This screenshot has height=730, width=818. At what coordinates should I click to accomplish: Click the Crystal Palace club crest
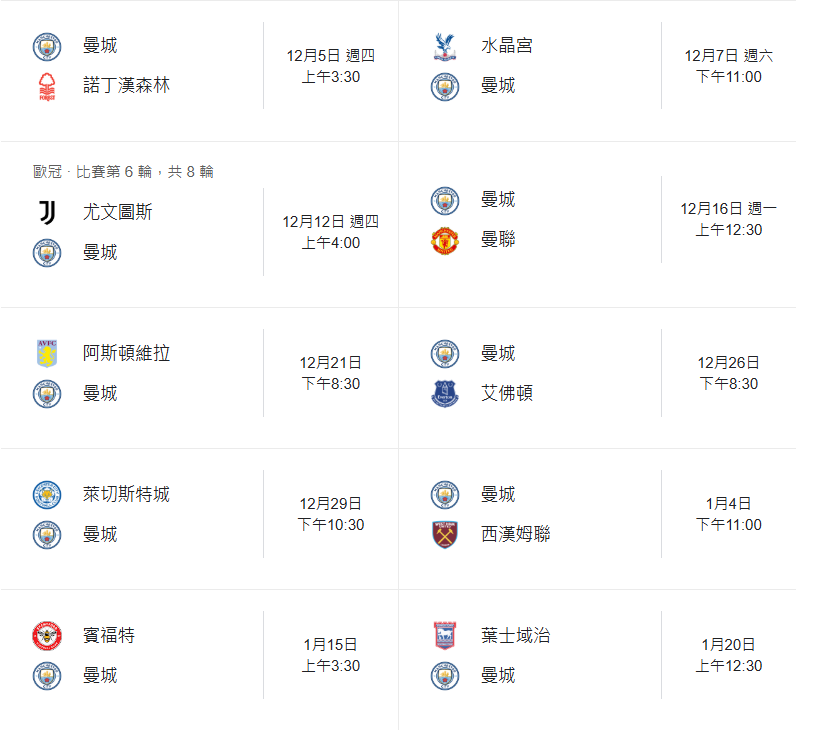tap(444, 46)
